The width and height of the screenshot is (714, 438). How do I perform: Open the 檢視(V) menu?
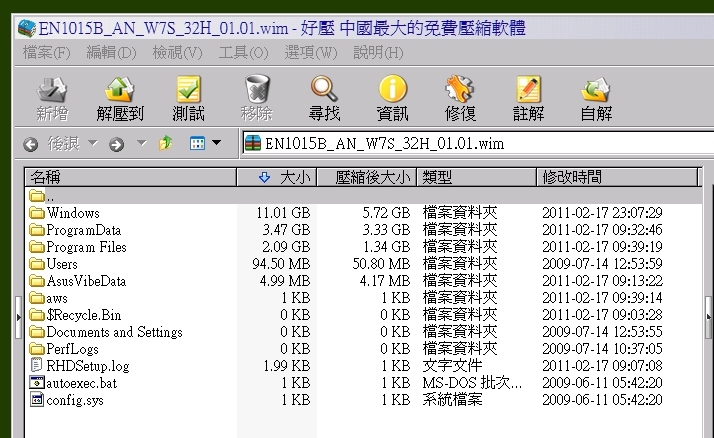(177, 53)
